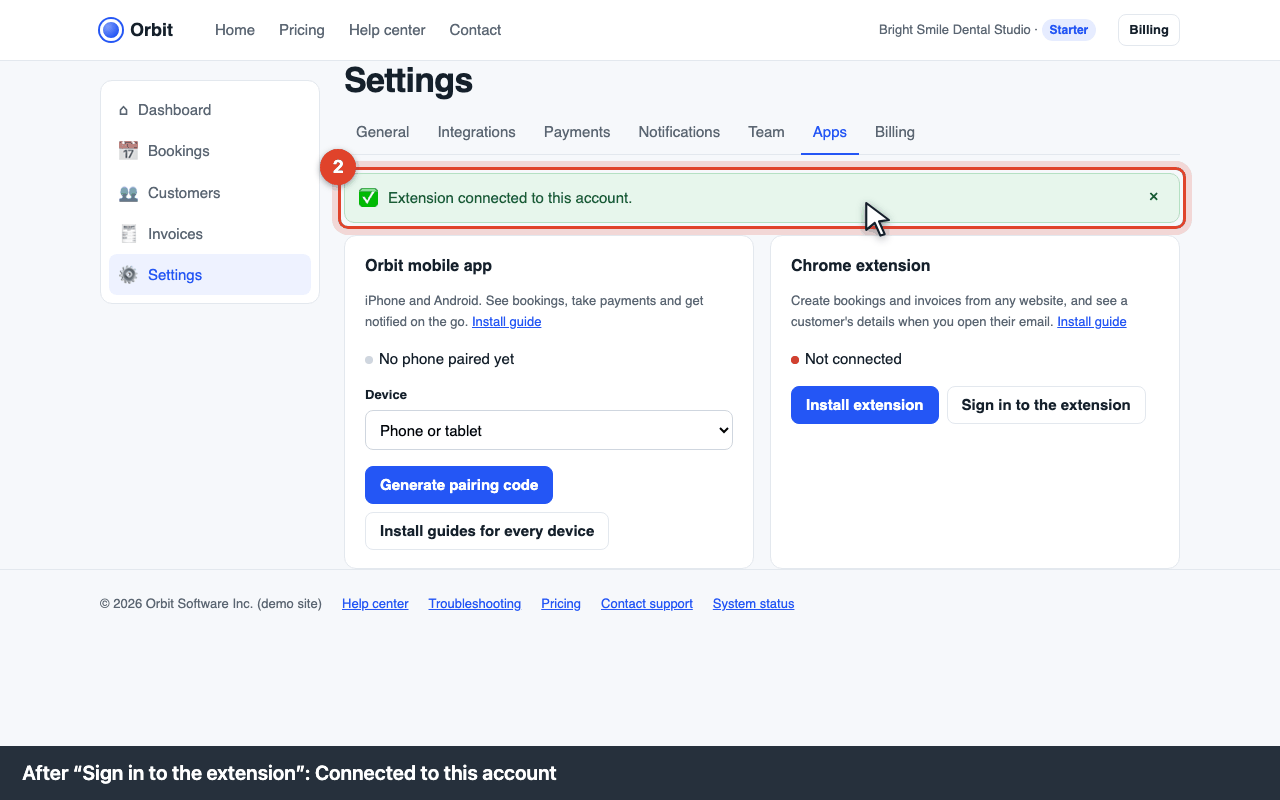
Task: Select the Team tab
Action: 766,132
